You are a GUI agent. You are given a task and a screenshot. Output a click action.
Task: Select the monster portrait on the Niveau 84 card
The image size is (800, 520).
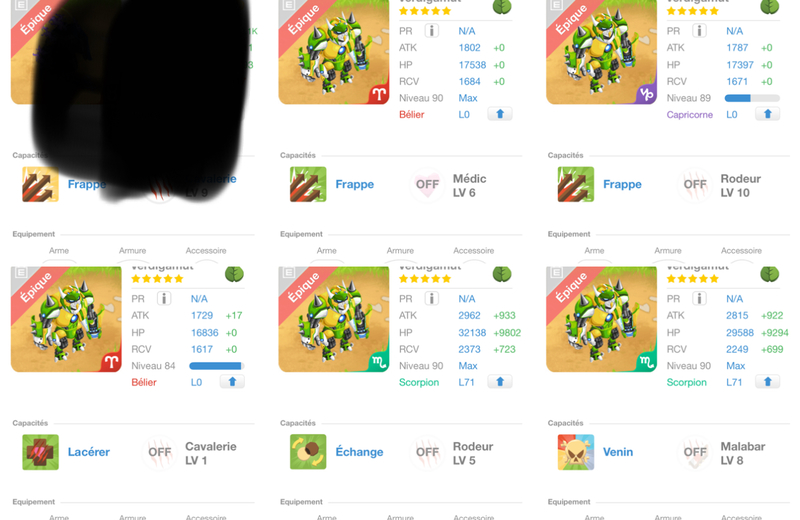pos(66,319)
